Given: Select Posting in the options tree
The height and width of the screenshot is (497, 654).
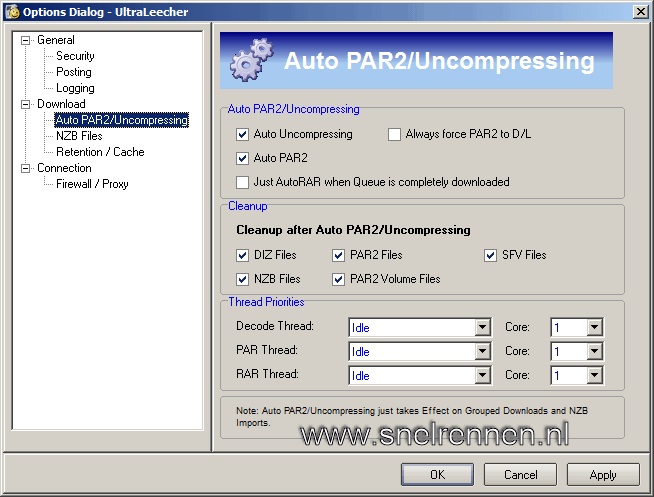Looking at the screenshot, I should (x=74, y=72).
